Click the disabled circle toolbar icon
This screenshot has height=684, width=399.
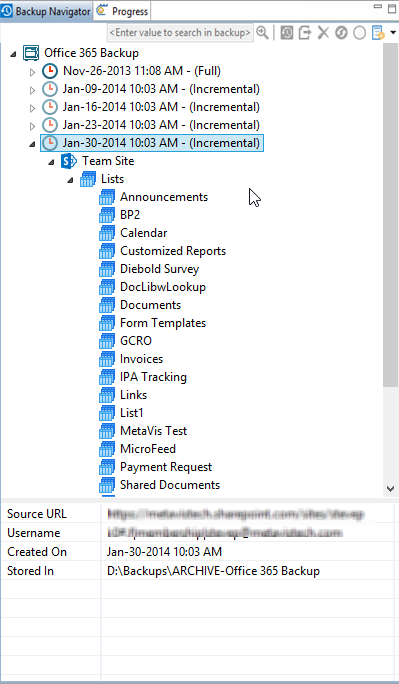[x=359, y=33]
